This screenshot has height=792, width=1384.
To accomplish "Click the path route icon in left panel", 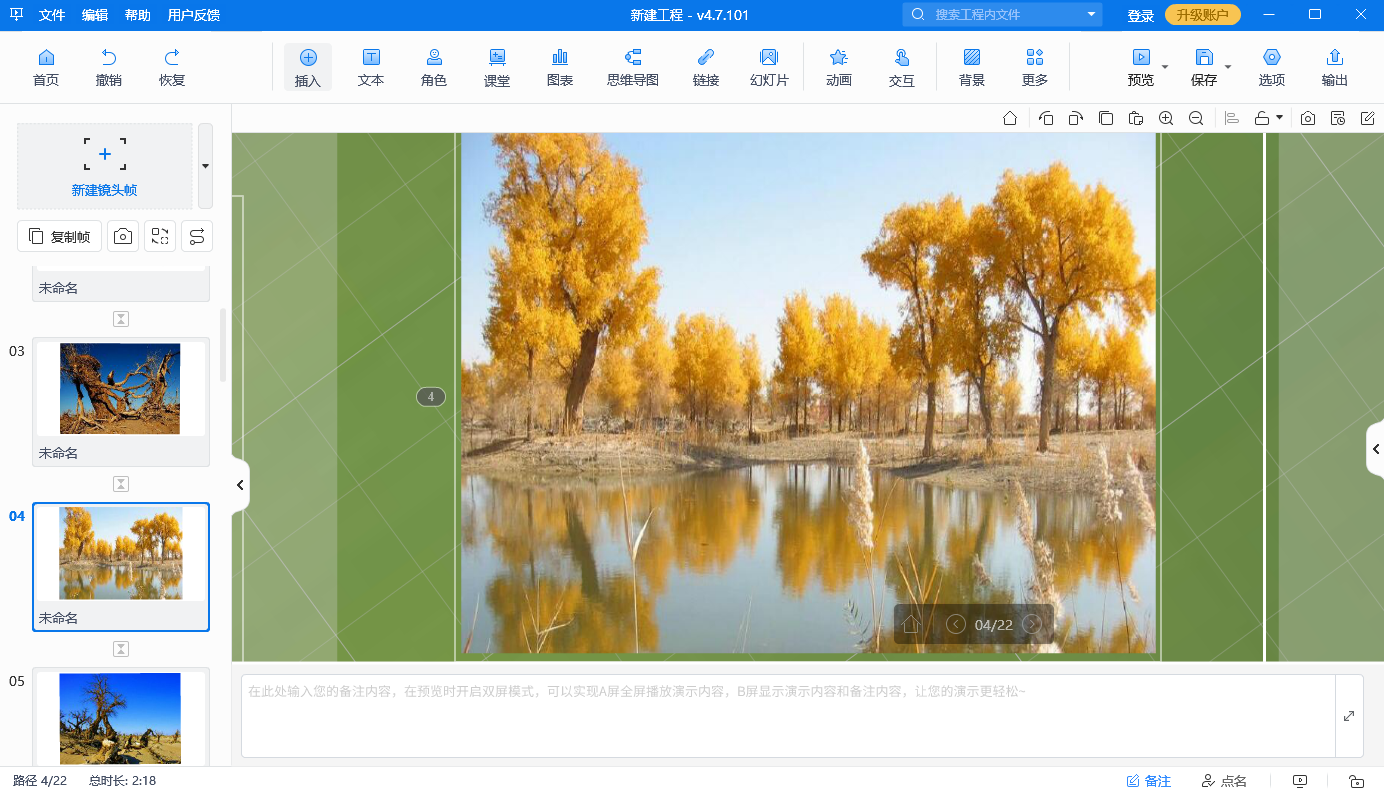I will pos(197,236).
